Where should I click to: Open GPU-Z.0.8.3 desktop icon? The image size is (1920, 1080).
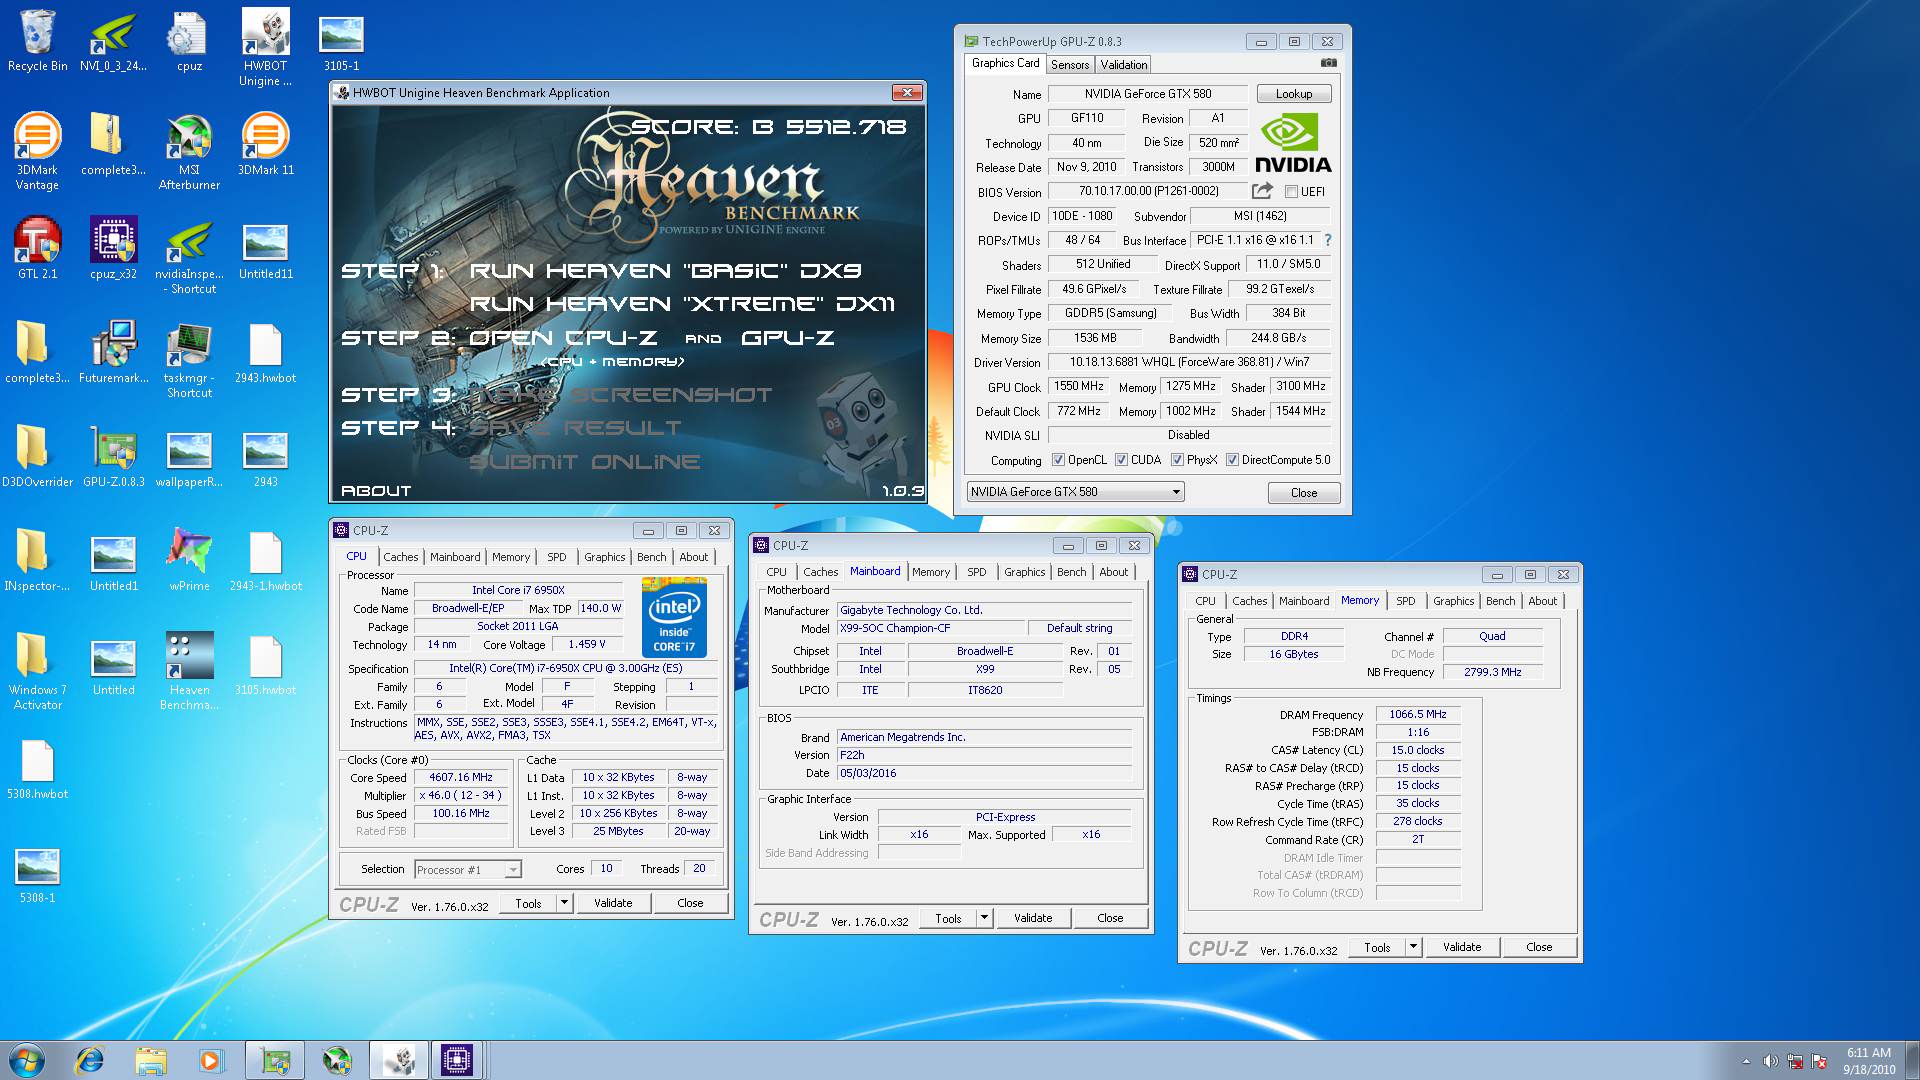pos(113,456)
